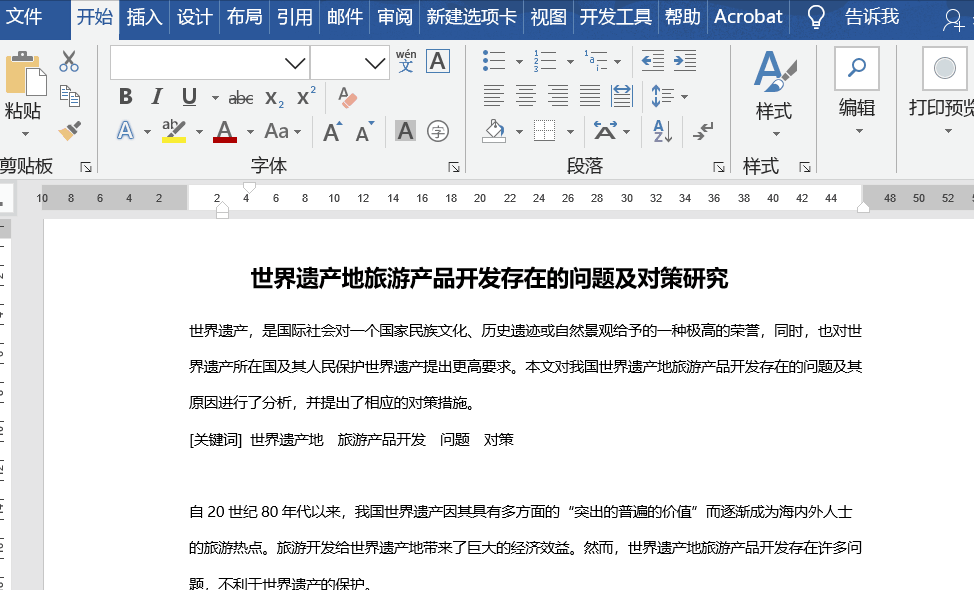The image size is (974, 590).
Task: Apply yellow text highlight color
Action: pos(174,131)
